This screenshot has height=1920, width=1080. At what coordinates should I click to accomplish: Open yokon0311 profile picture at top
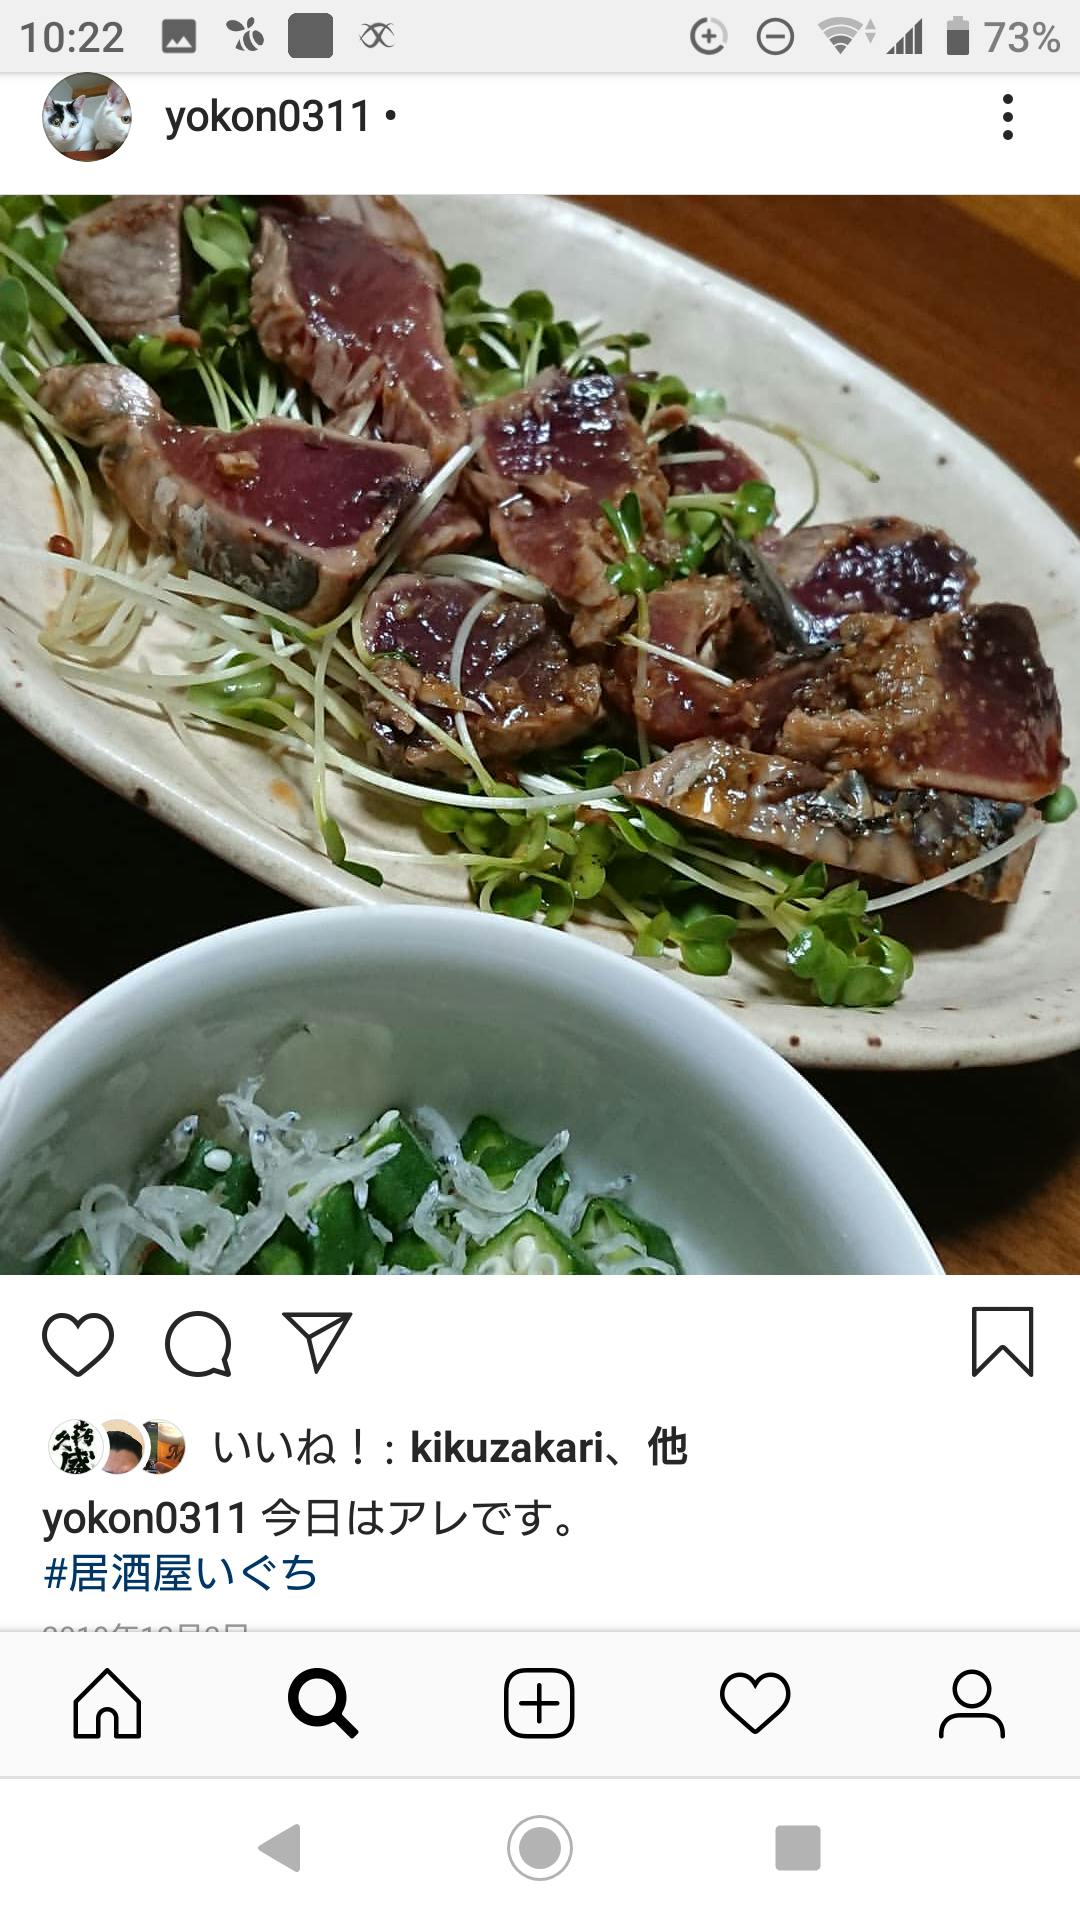87,117
